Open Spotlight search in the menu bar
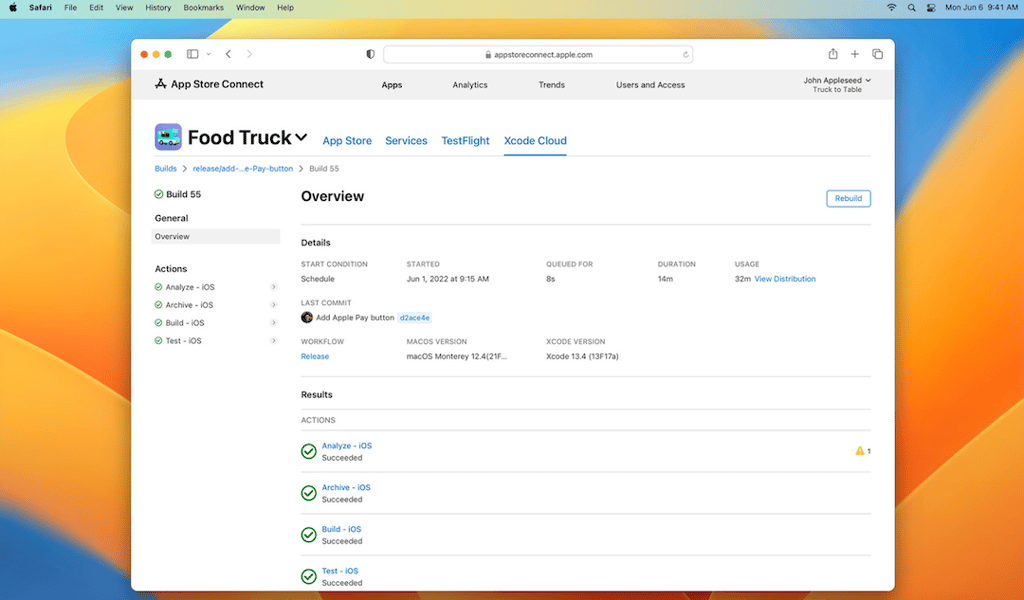The image size is (1024, 600). 912,7
